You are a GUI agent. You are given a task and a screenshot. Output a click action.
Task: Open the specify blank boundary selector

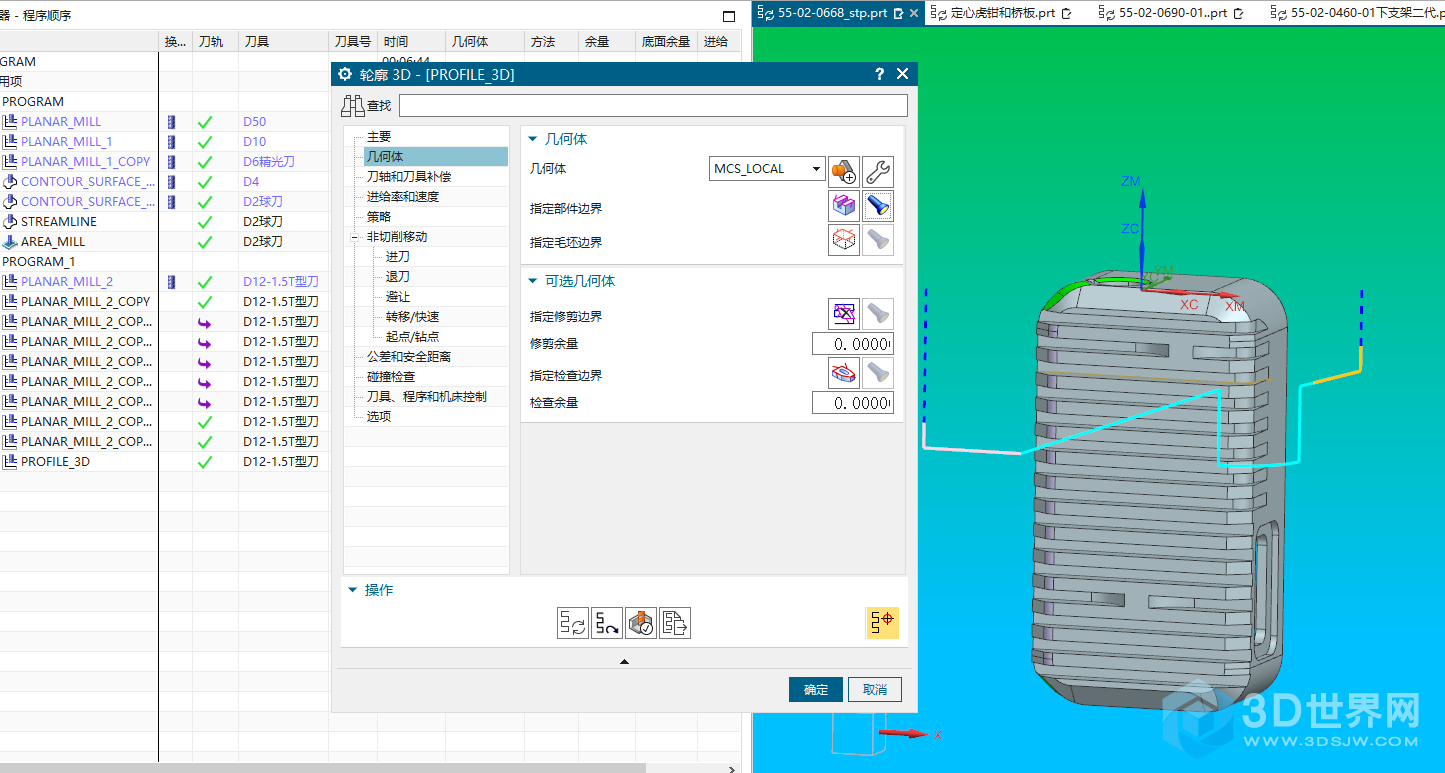[845, 240]
